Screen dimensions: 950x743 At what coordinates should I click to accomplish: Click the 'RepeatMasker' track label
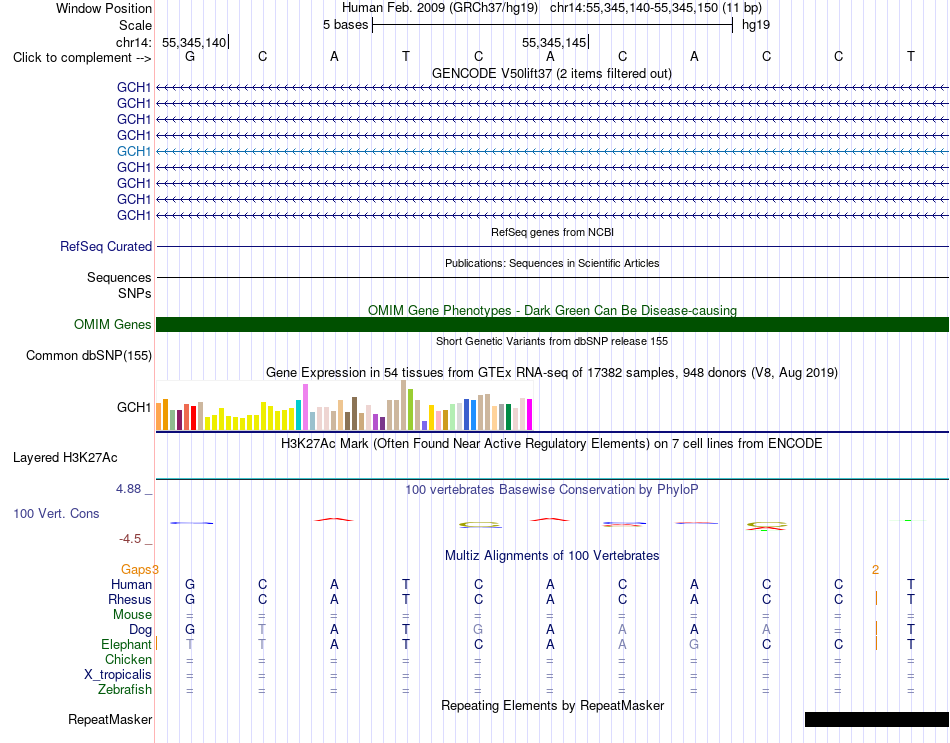point(110,720)
